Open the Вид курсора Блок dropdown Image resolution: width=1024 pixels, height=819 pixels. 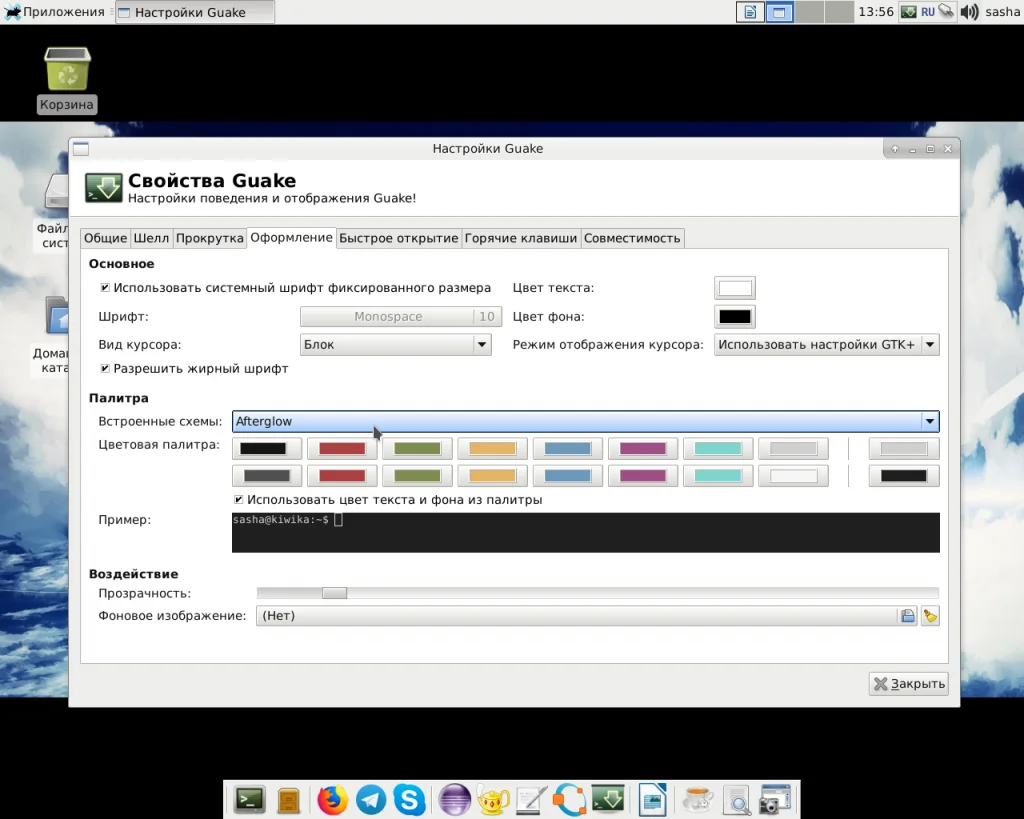click(396, 344)
